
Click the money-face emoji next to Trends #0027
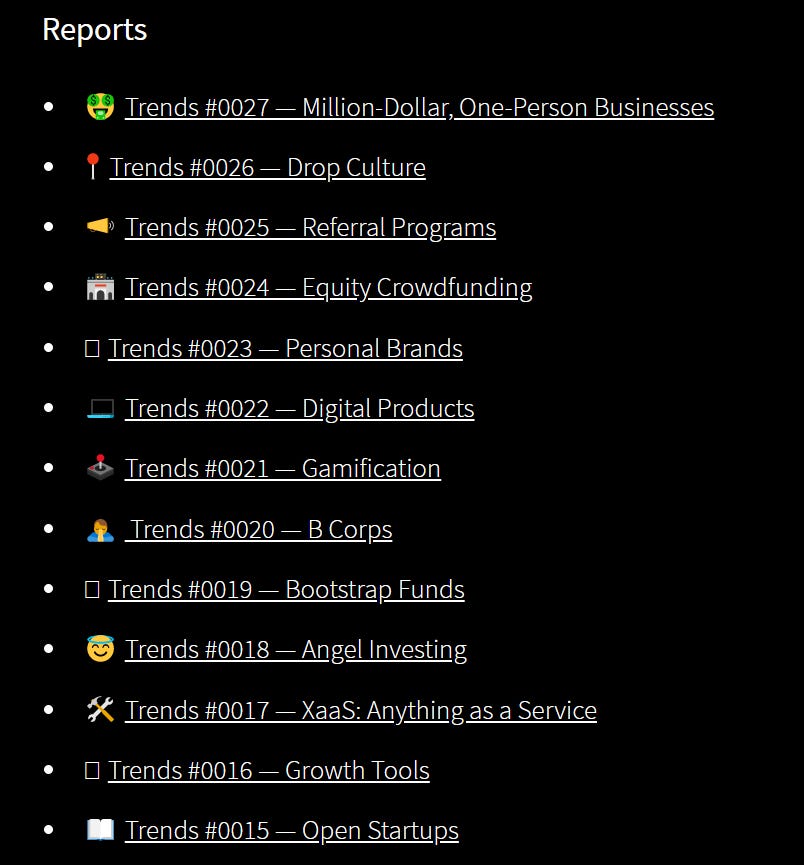tap(101, 107)
